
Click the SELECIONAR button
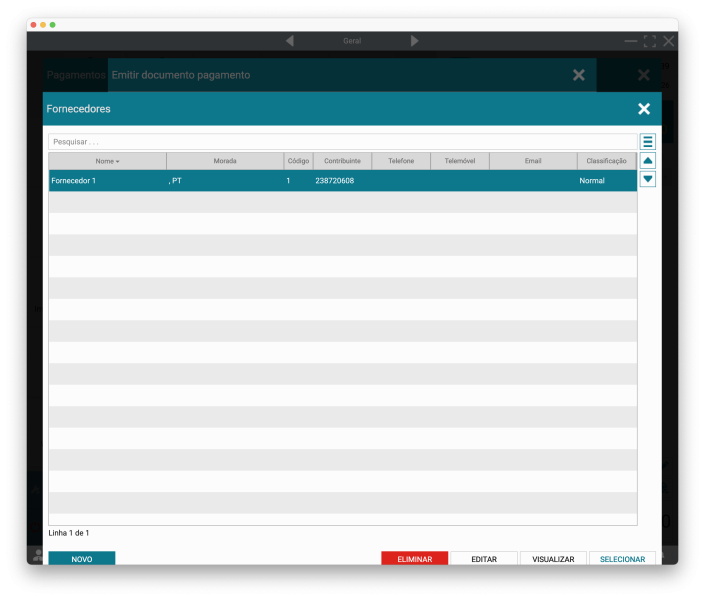click(x=622, y=559)
